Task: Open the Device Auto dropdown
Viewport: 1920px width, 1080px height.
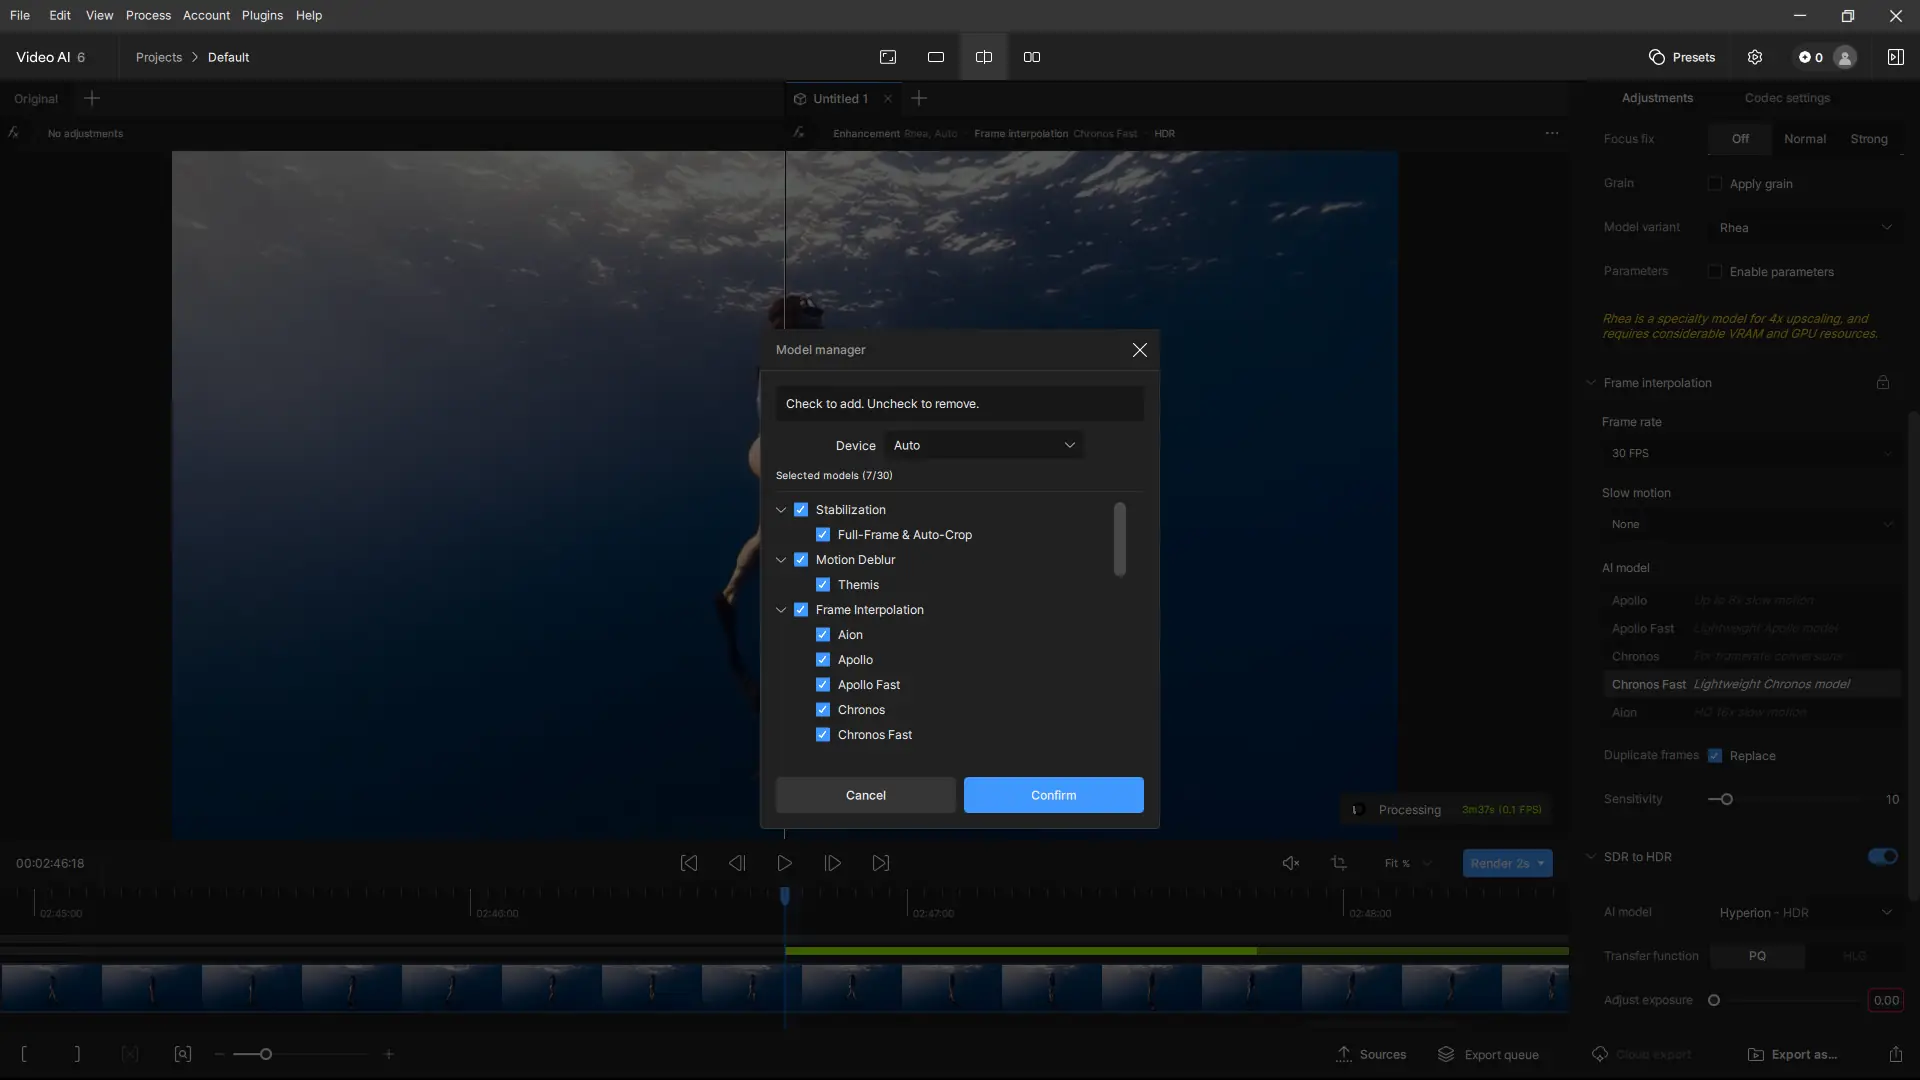Action: pyautogui.click(x=984, y=445)
